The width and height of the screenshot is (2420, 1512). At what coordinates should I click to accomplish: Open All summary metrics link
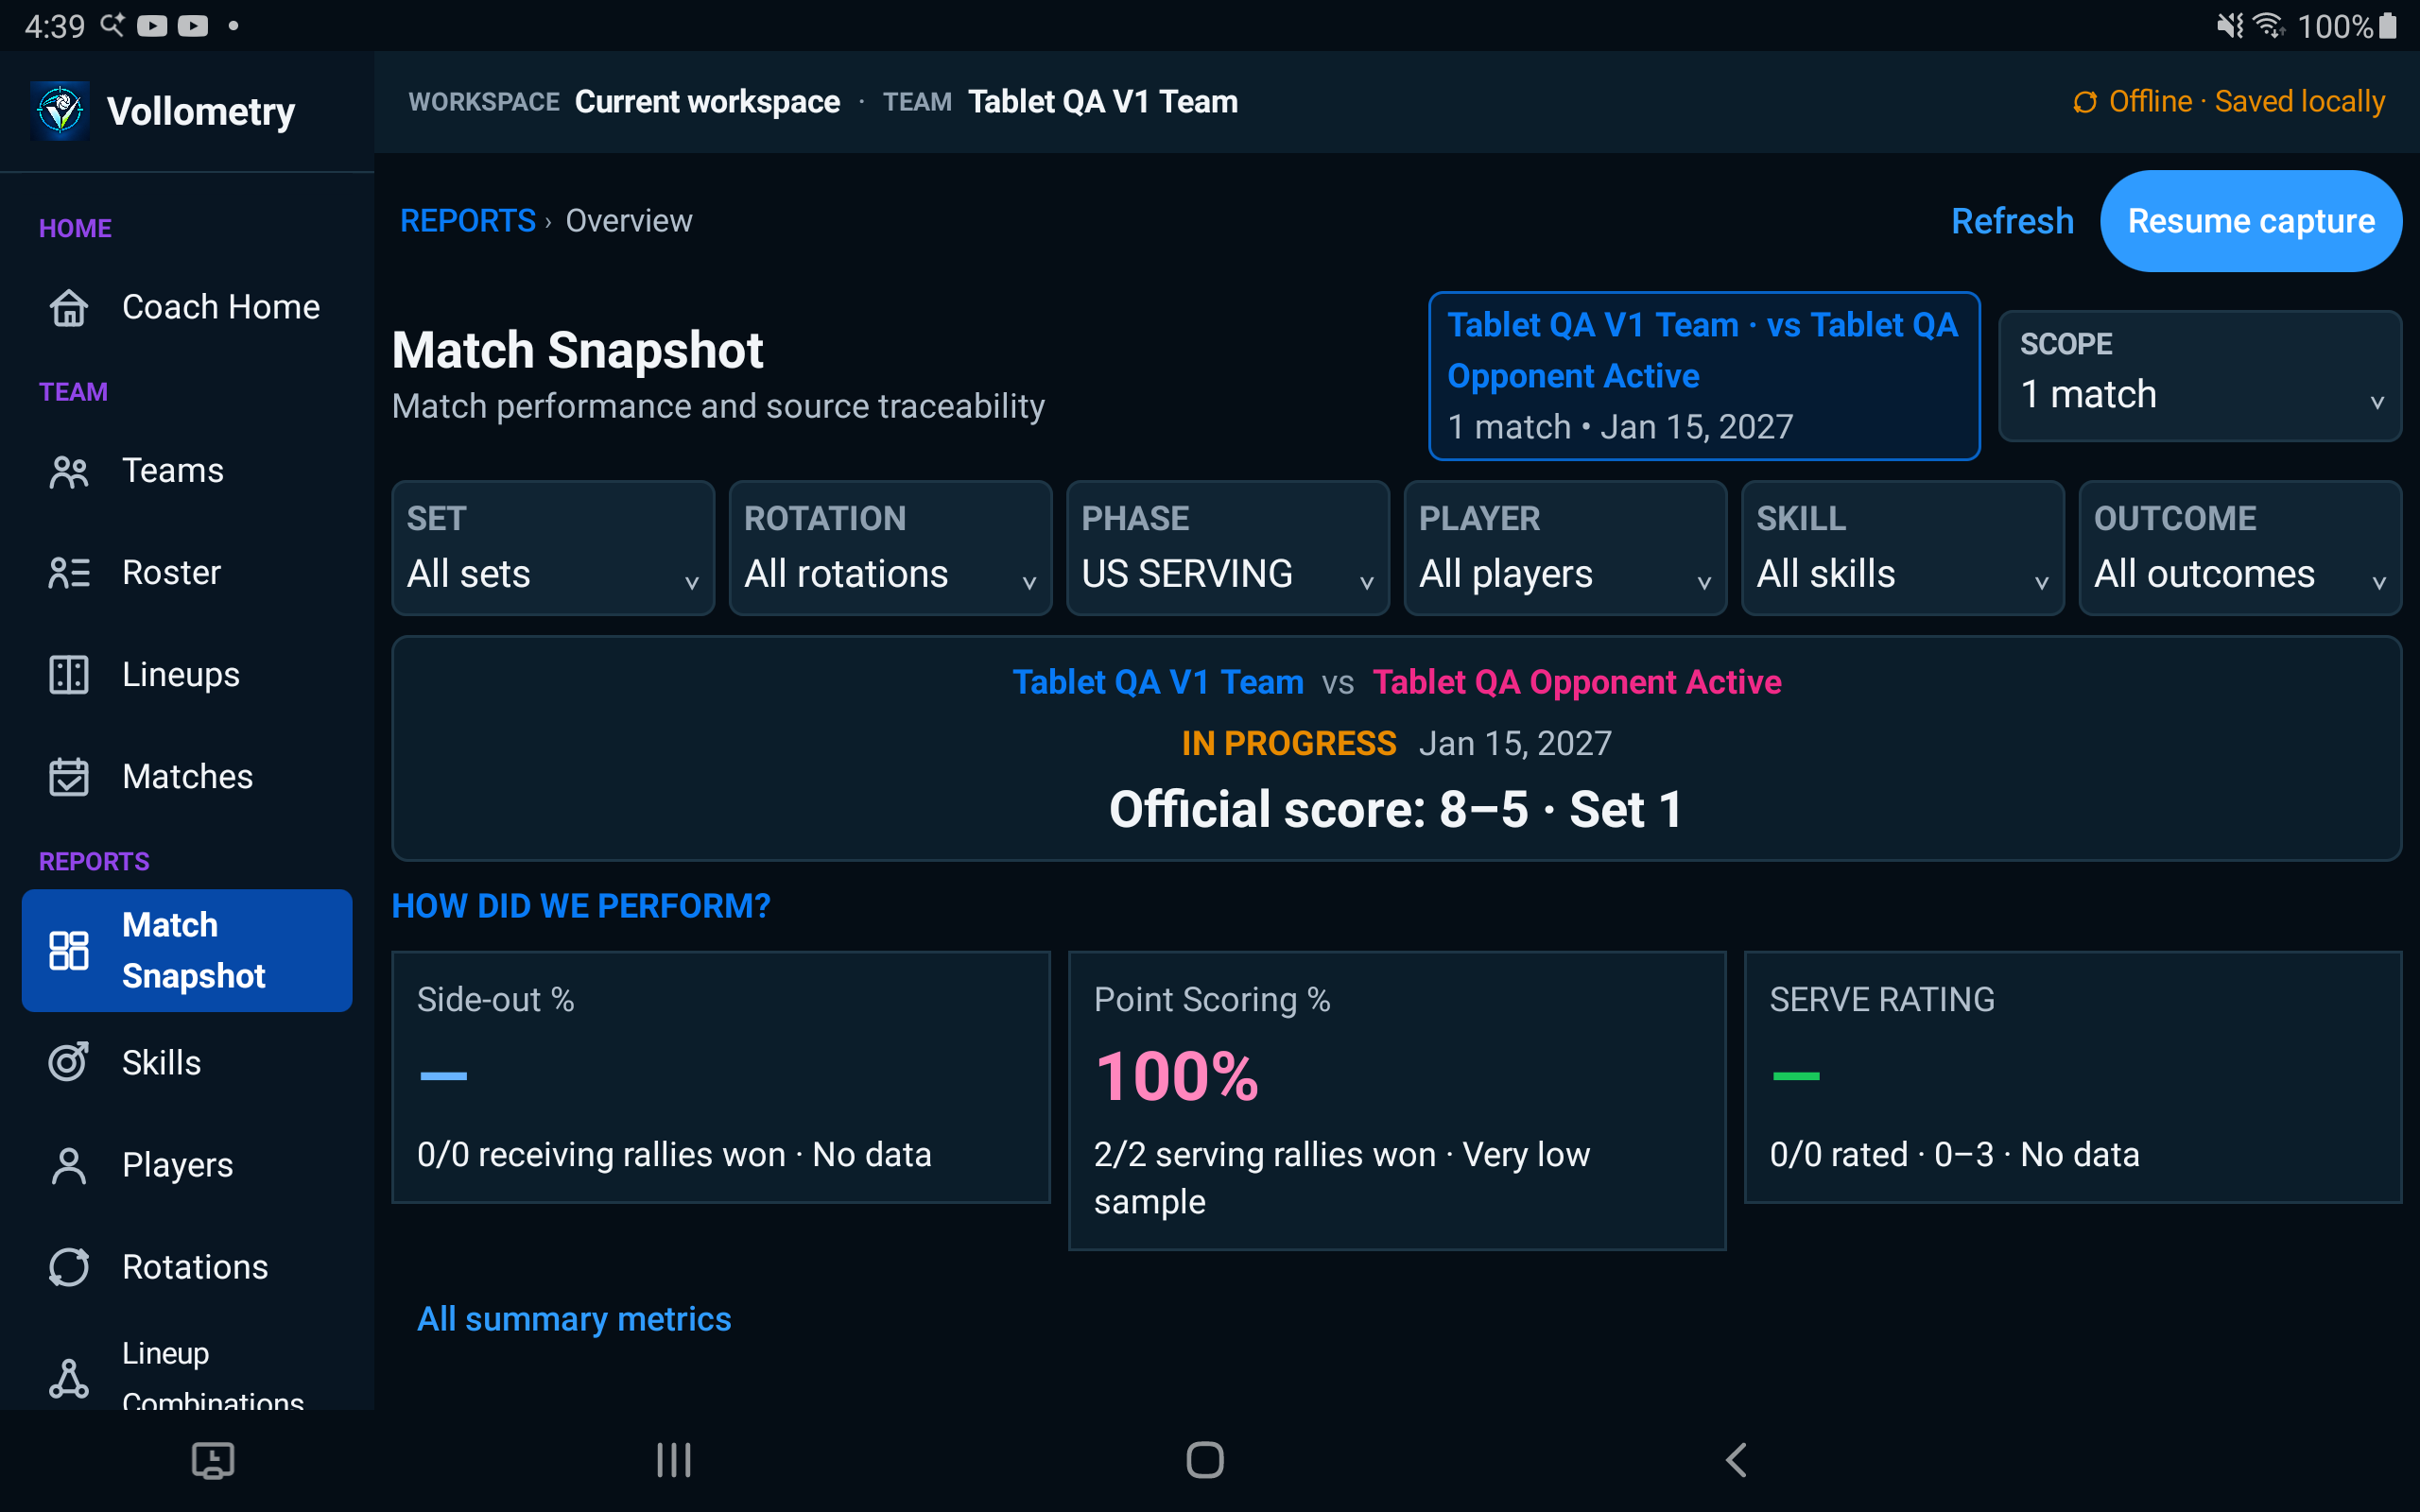574,1319
